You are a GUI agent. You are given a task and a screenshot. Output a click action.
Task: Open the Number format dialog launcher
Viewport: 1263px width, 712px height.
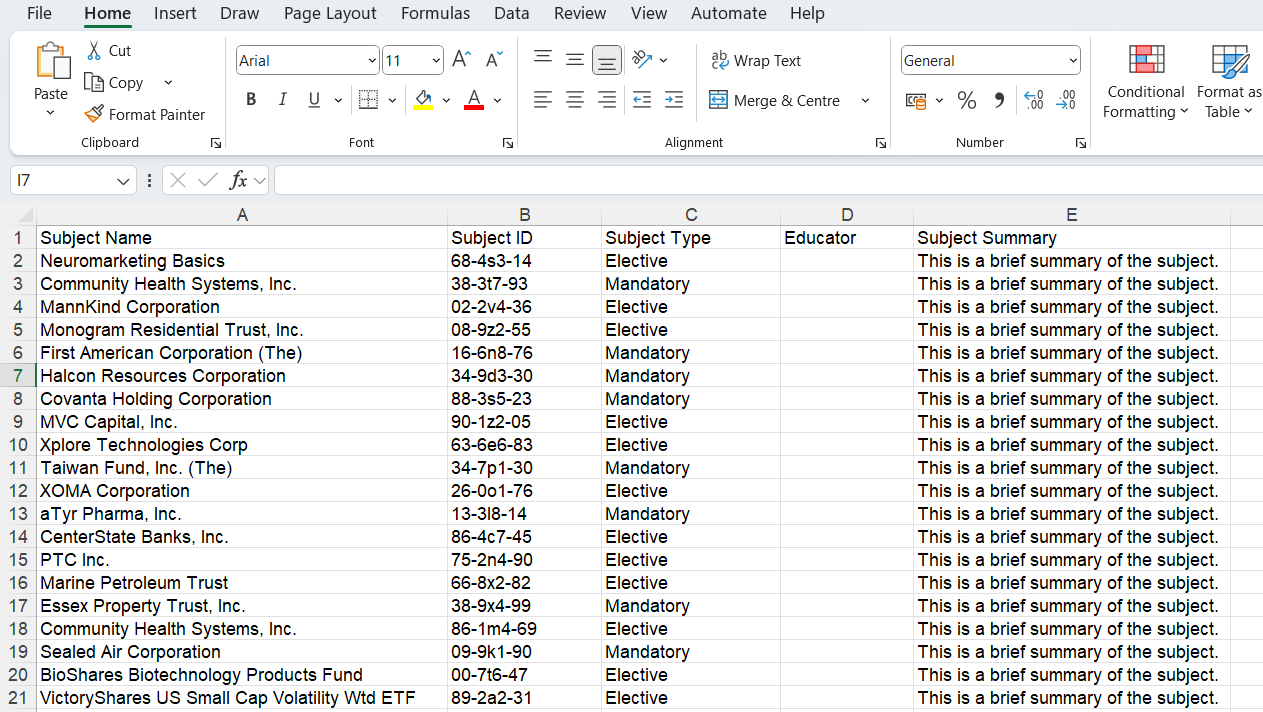pyautogui.click(x=1081, y=143)
